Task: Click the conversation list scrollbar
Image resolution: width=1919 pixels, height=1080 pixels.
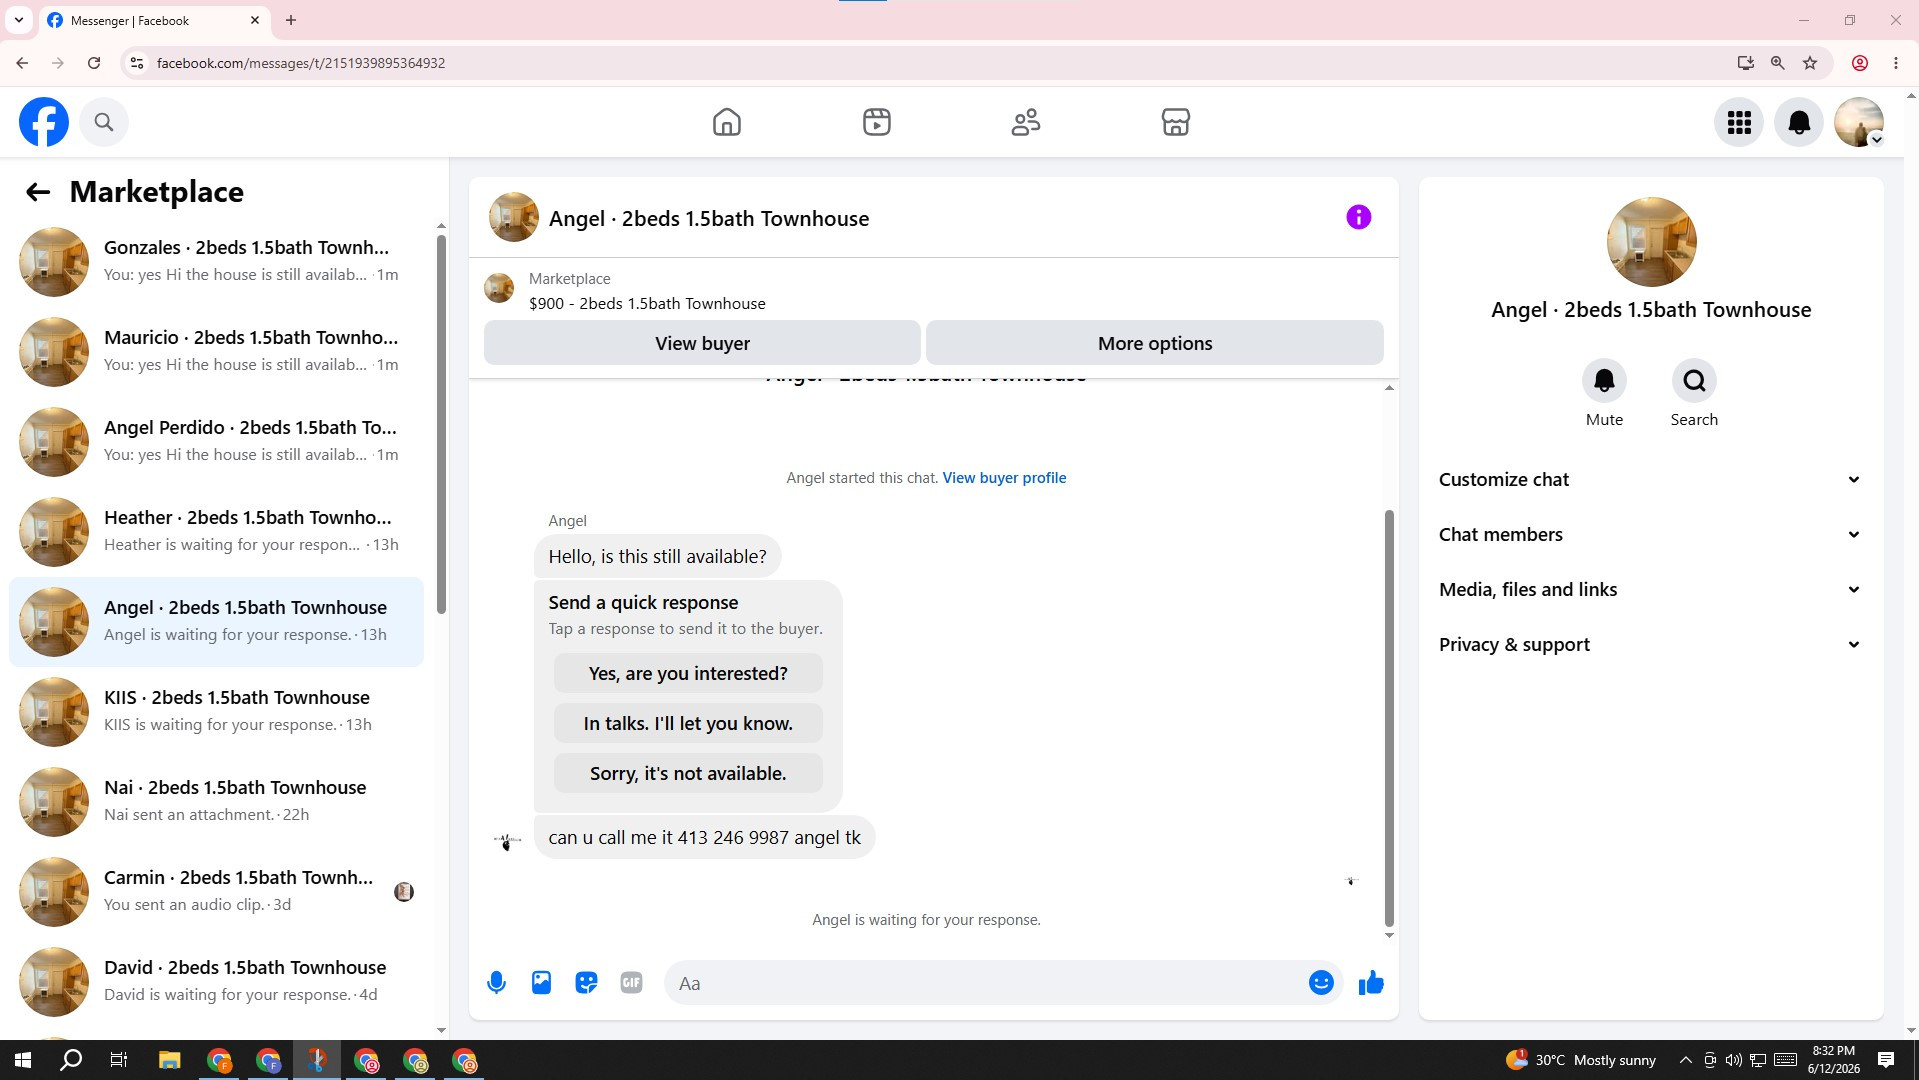Action: (x=441, y=426)
